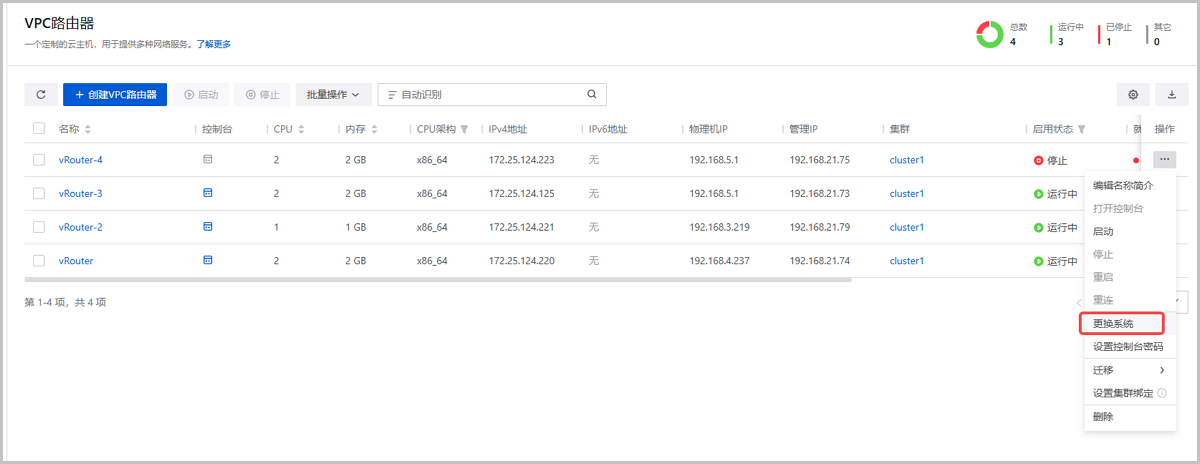Open the 了解更多 link

[213, 44]
